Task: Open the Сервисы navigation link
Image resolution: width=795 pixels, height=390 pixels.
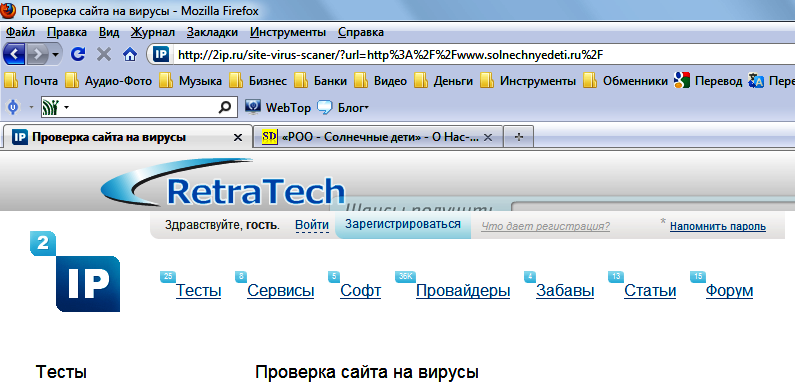Action: click(280, 291)
